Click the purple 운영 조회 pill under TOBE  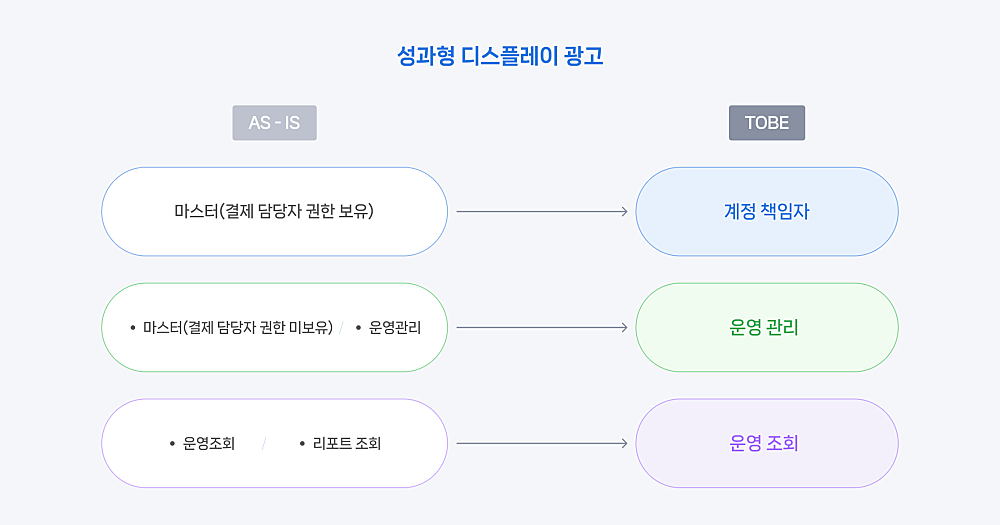tap(767, 443)
